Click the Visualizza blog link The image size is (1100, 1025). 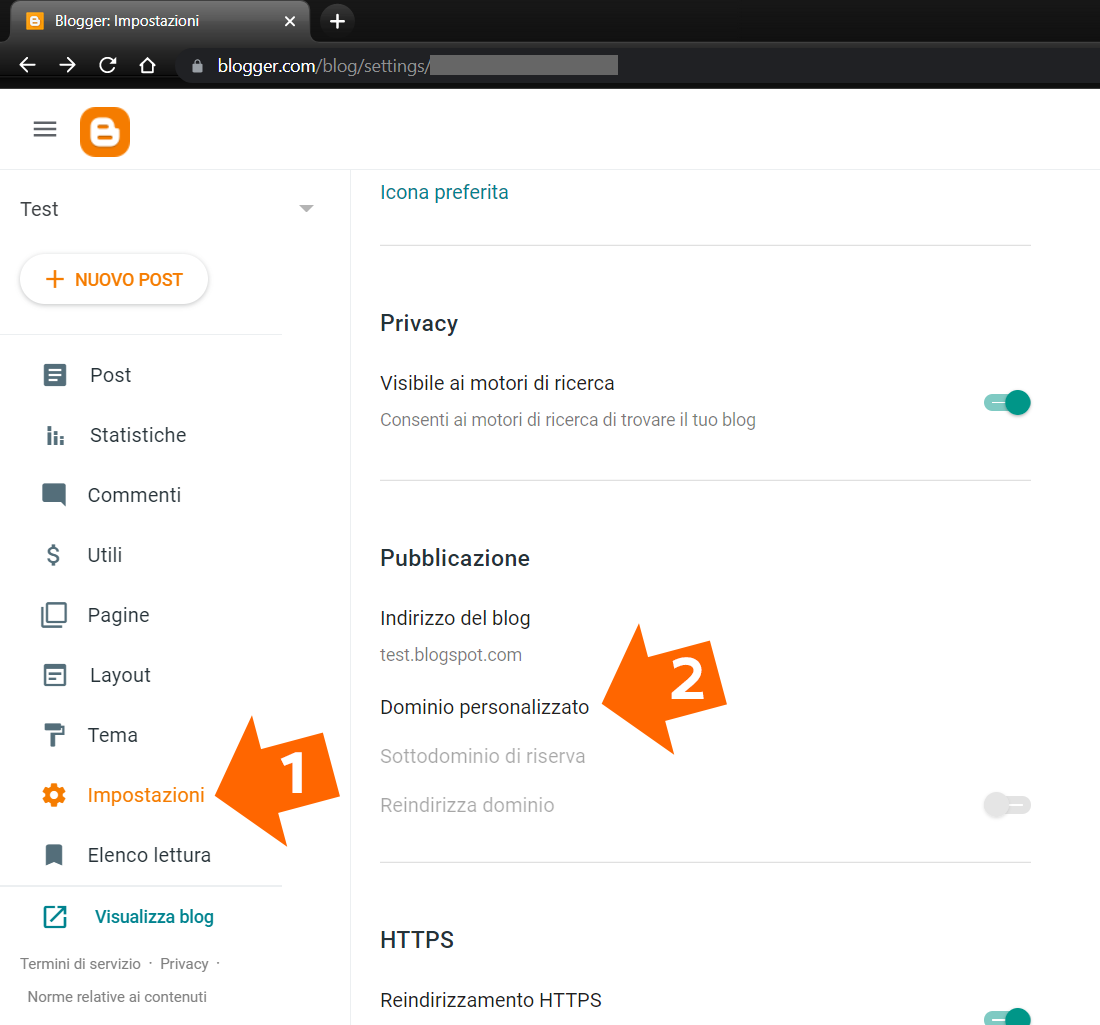pos(154,917)
